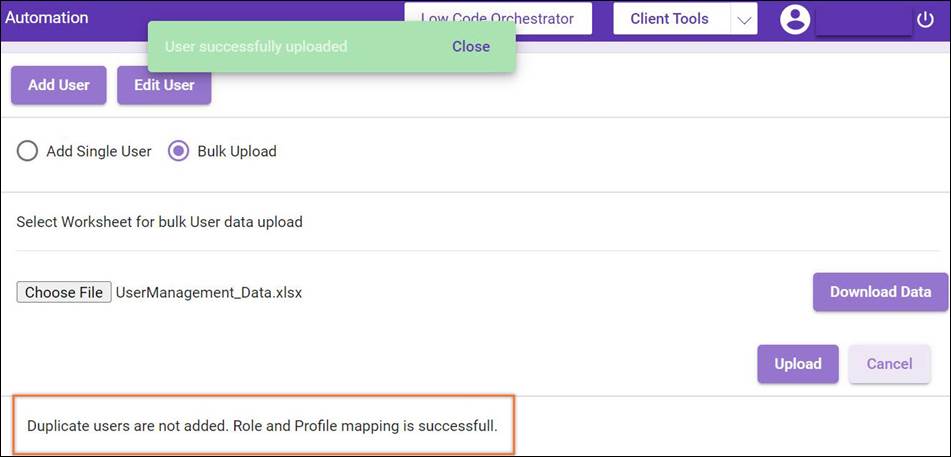
Task: Click the UserManagement_Data.xlsx file name
Action: coord(209,293)
